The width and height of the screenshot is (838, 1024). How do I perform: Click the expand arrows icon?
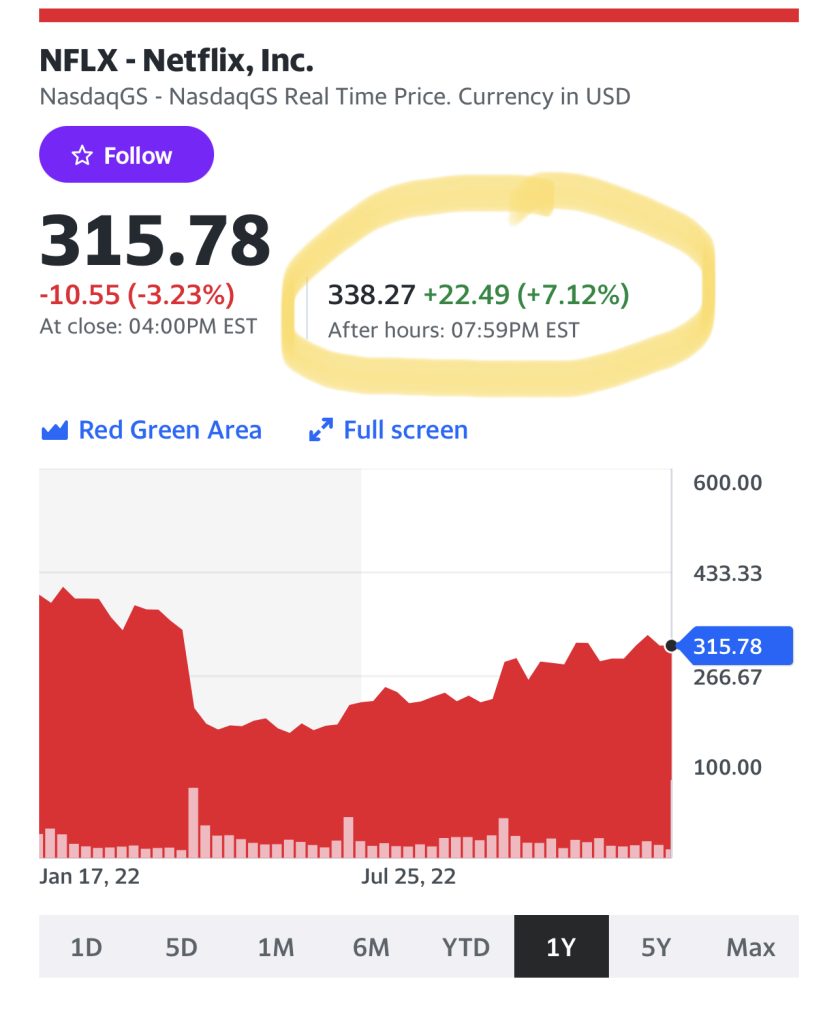tap(321, 430)
